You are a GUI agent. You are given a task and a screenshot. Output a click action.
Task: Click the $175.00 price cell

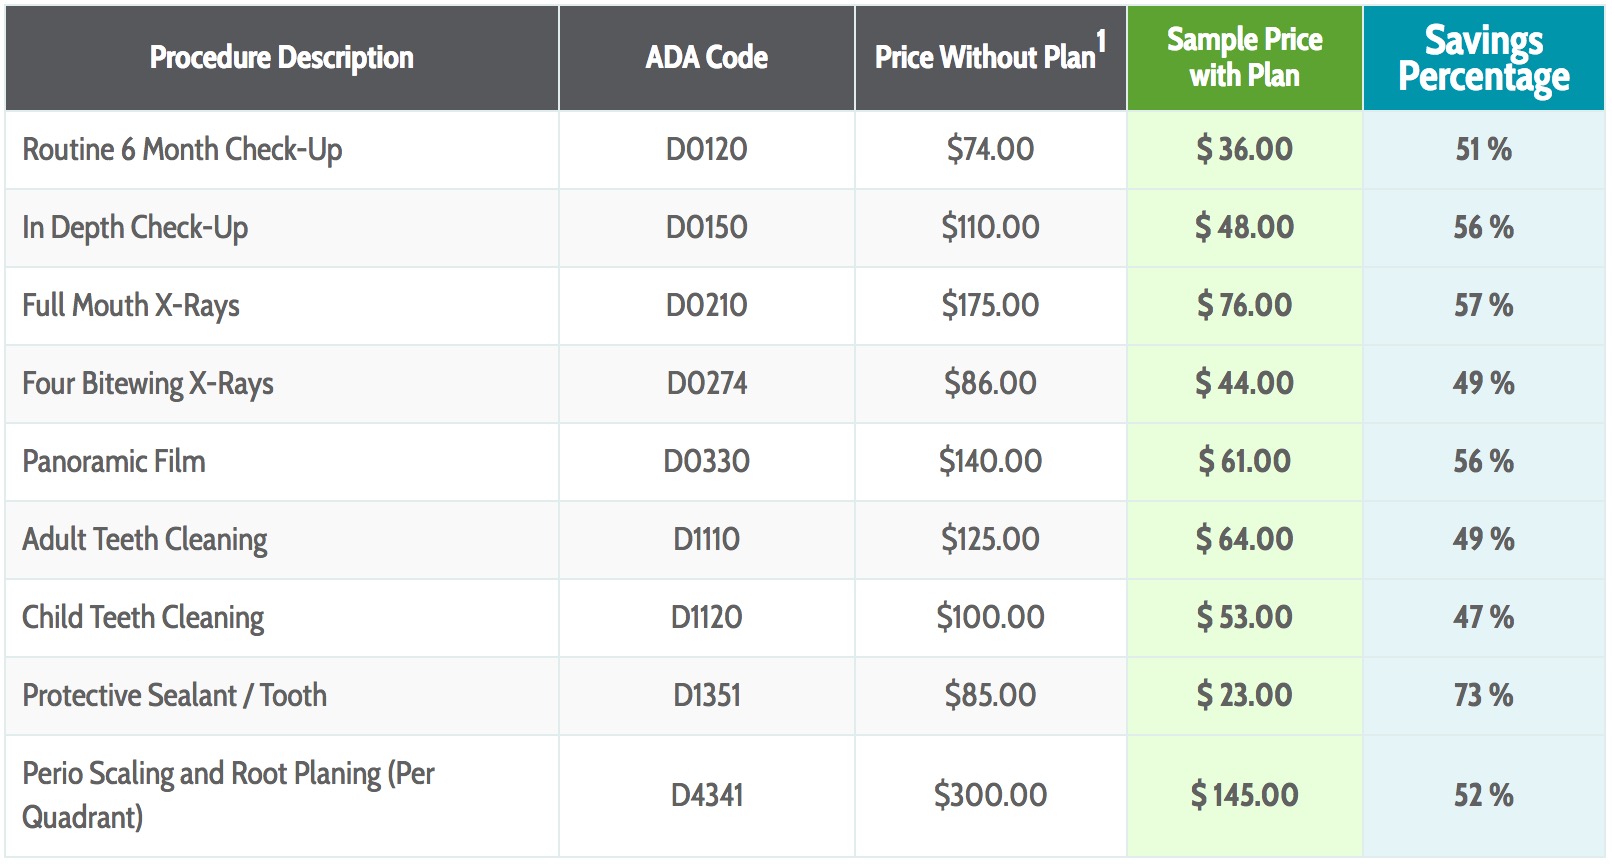pyautogui.click(x=990, y=306)
